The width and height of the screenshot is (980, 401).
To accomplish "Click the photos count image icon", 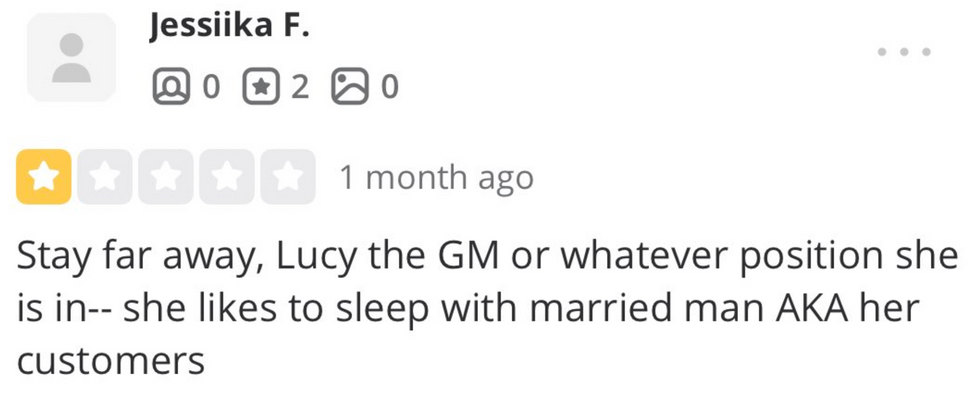I will pyautogui.click(x=349, y=88).
